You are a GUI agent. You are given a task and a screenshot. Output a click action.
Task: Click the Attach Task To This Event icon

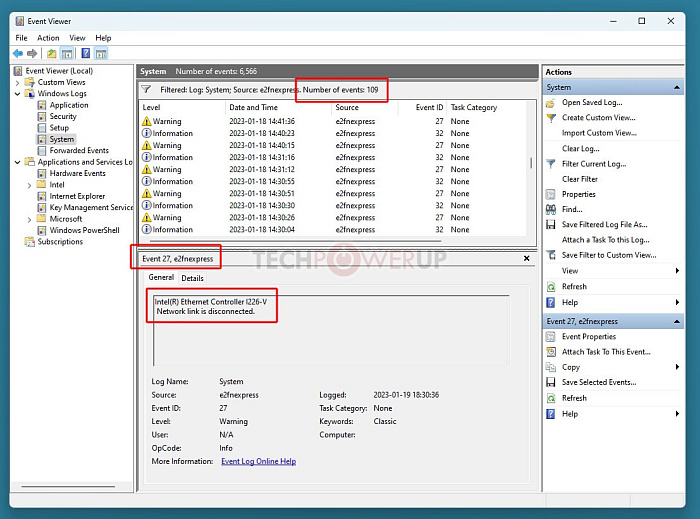(551, 352)
